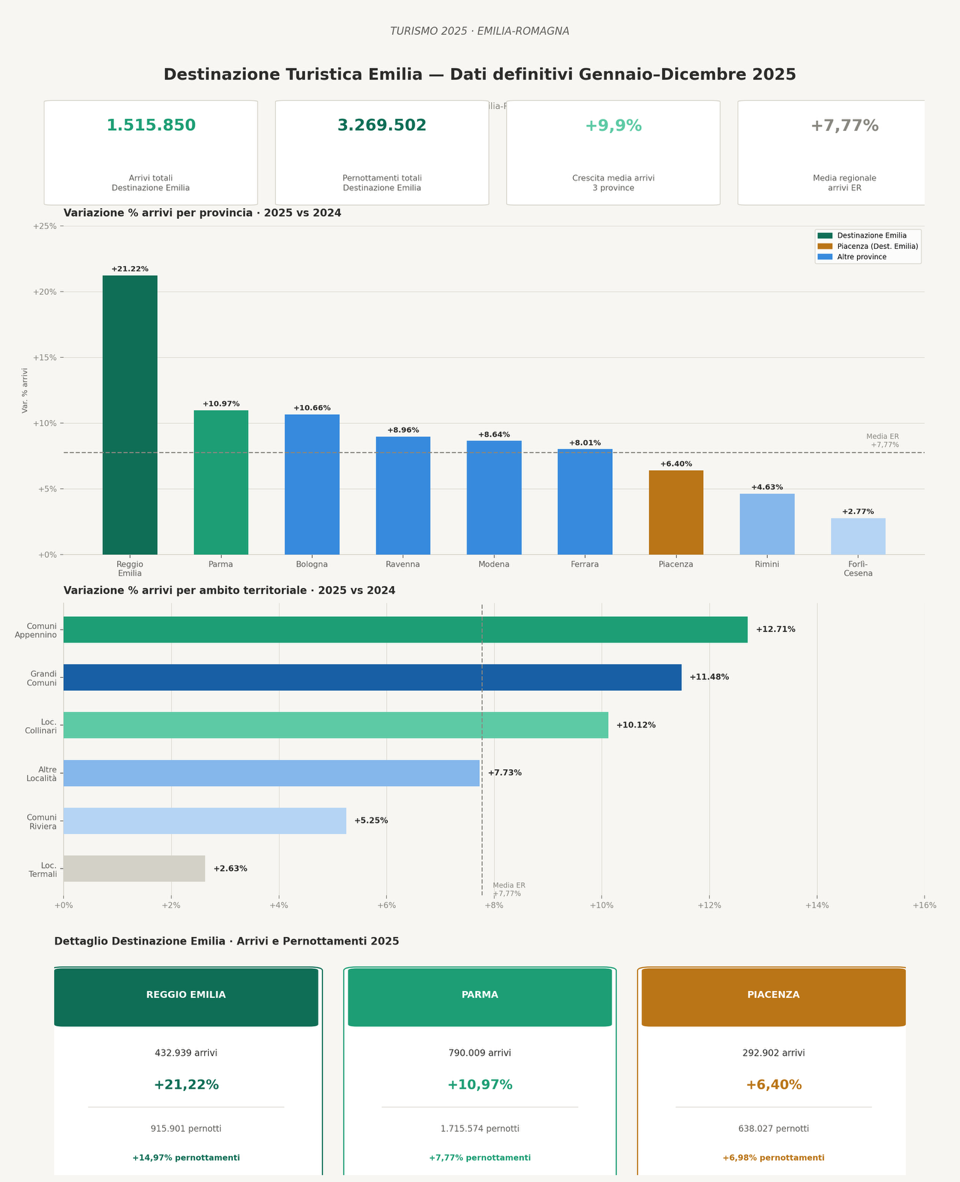960x1182 pixels.
Task: Click the Parma bar showing +10.97%
Action: tap(221, 482)
